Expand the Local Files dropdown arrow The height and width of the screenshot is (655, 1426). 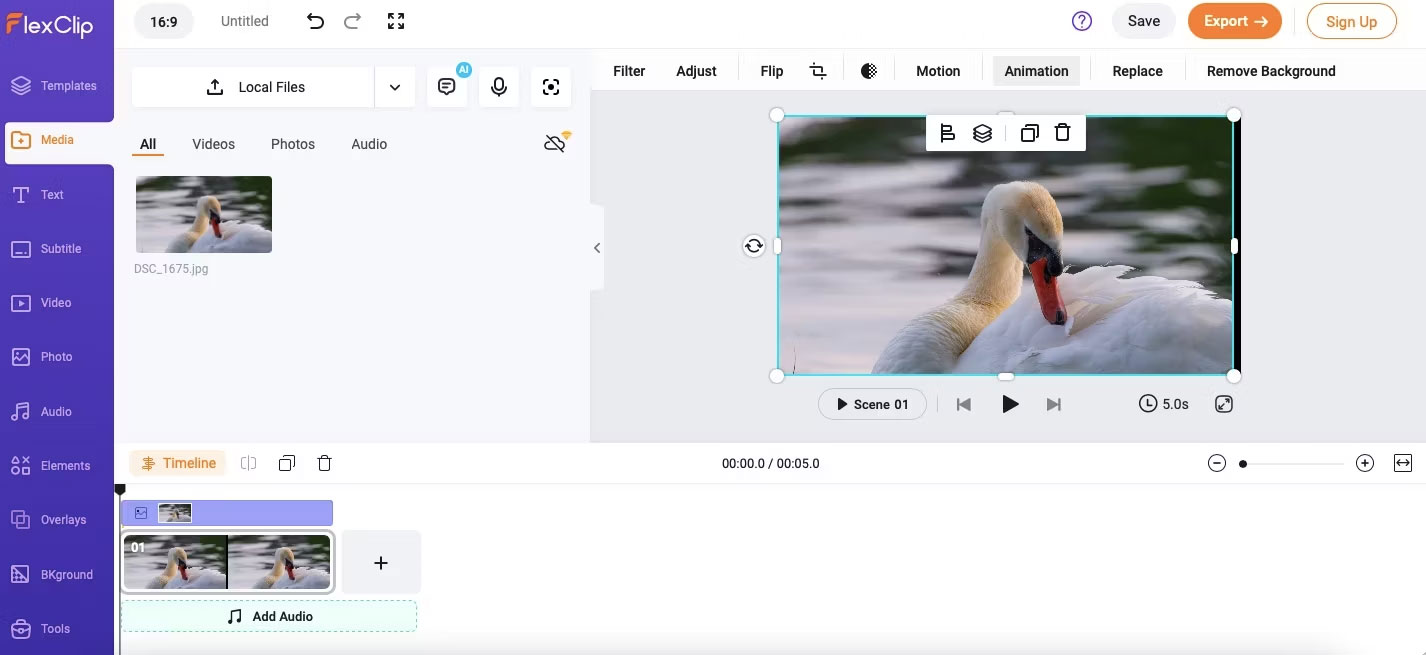point(395,87)
